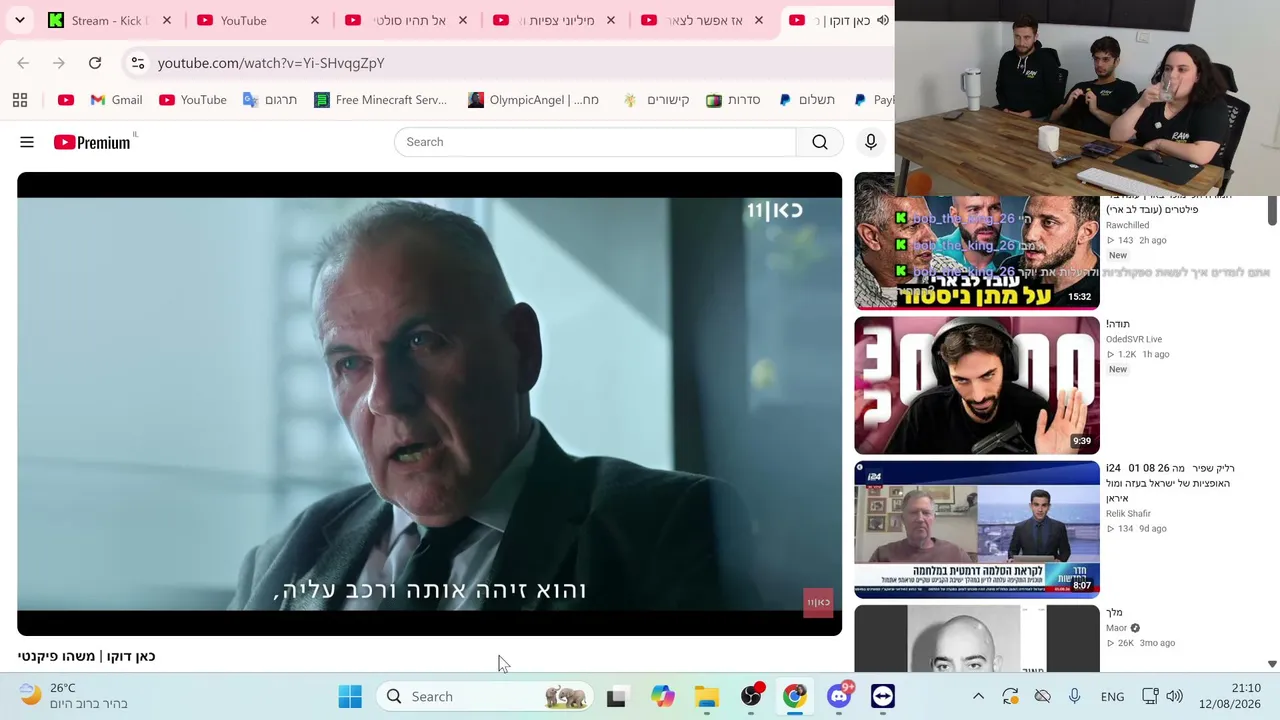Image resolution: width=1280 pixels, height=720 pixels.
Task: Open the Gmail bookmark
Action: pyautogui.click(x=116, y=100)
